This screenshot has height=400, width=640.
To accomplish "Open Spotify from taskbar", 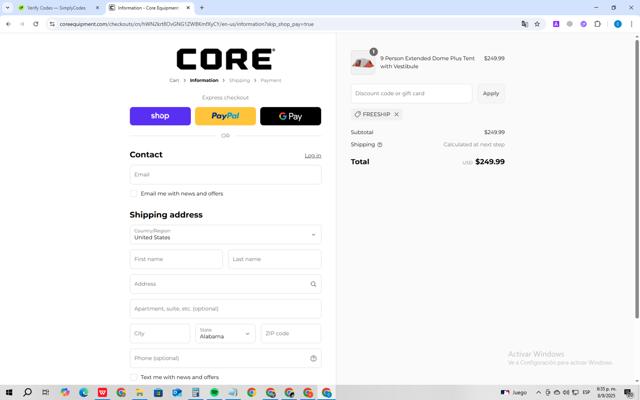I will [x=214, y=393].
